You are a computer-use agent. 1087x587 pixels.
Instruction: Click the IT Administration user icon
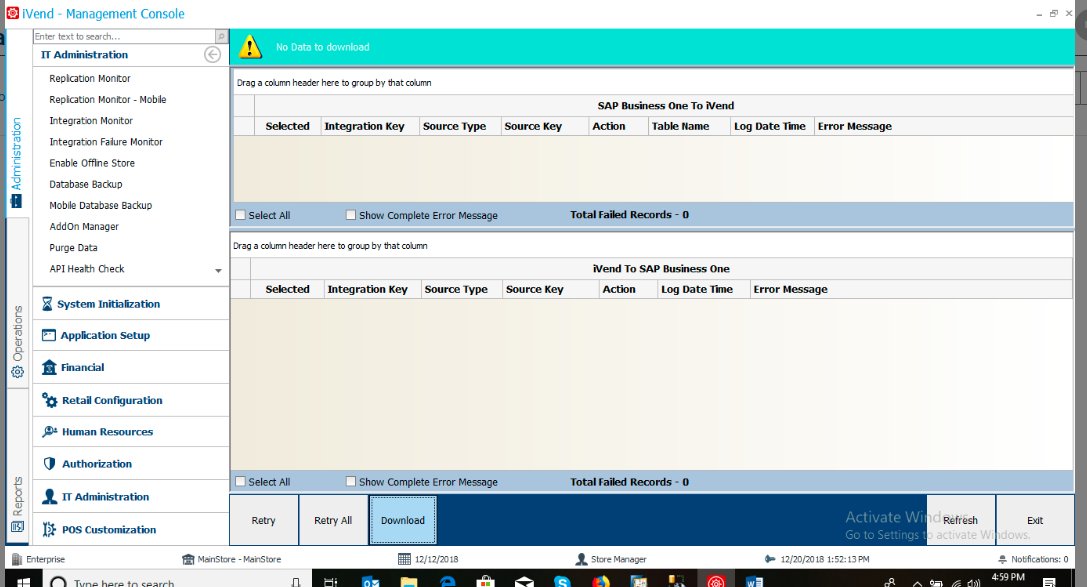[x=49, y=496]
